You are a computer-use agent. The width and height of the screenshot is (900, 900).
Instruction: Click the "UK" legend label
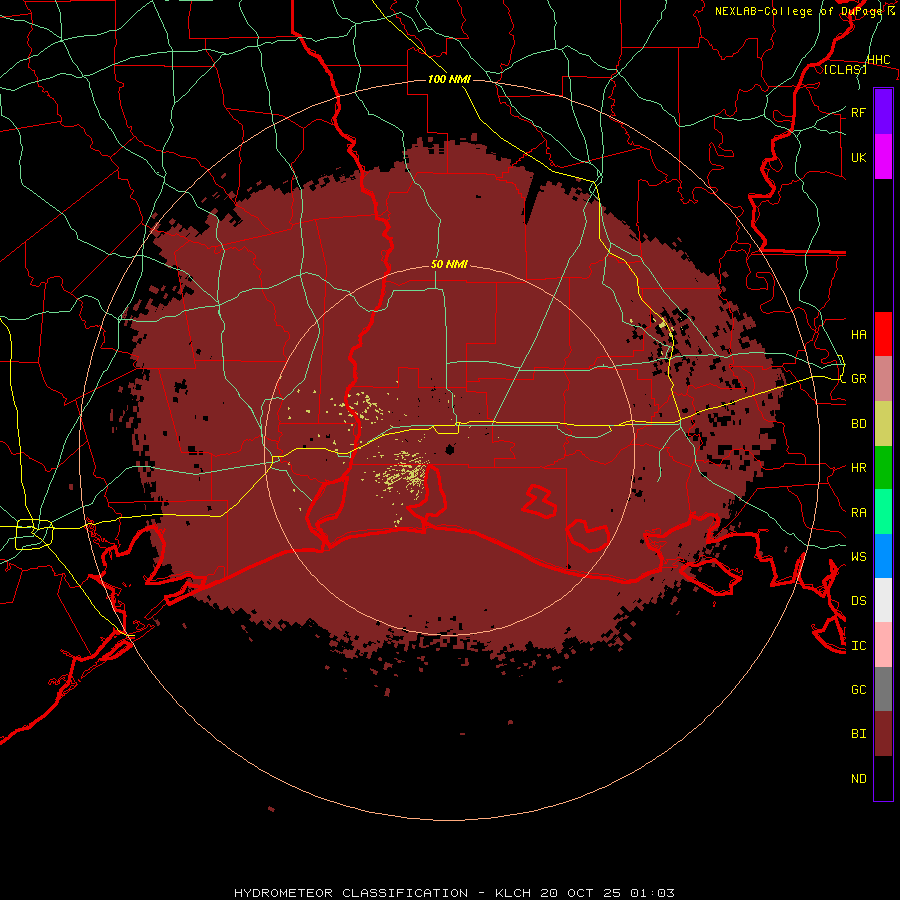point(858,157)
